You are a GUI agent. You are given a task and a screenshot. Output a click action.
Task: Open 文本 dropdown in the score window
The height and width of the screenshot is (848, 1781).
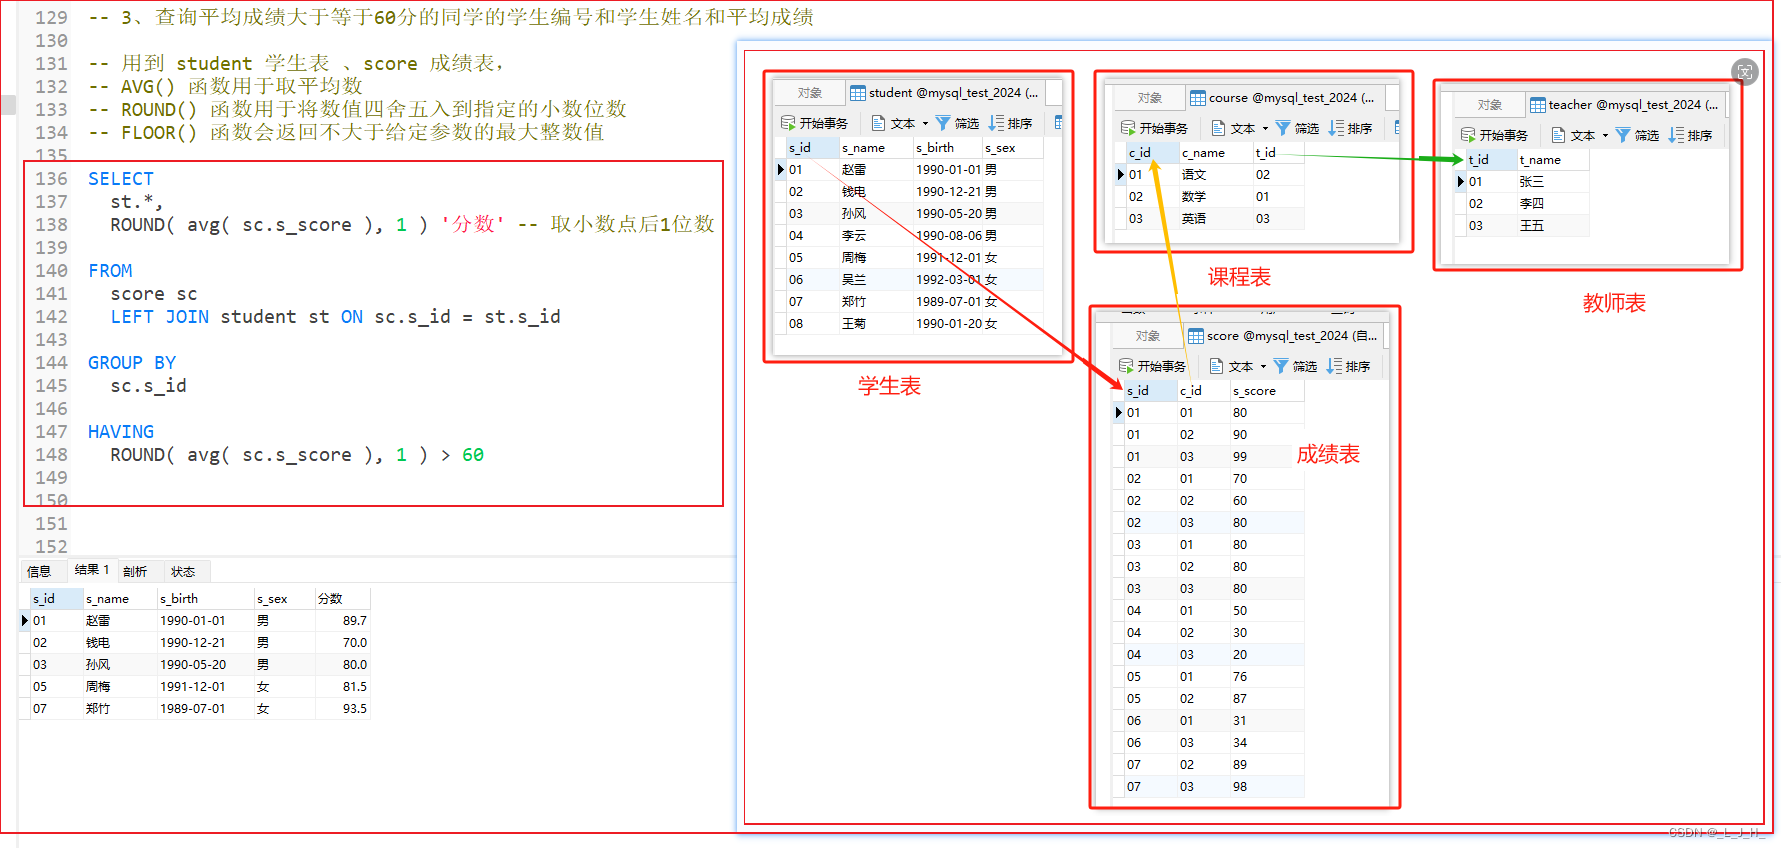pyautogui.click(x=1238, y=366)
